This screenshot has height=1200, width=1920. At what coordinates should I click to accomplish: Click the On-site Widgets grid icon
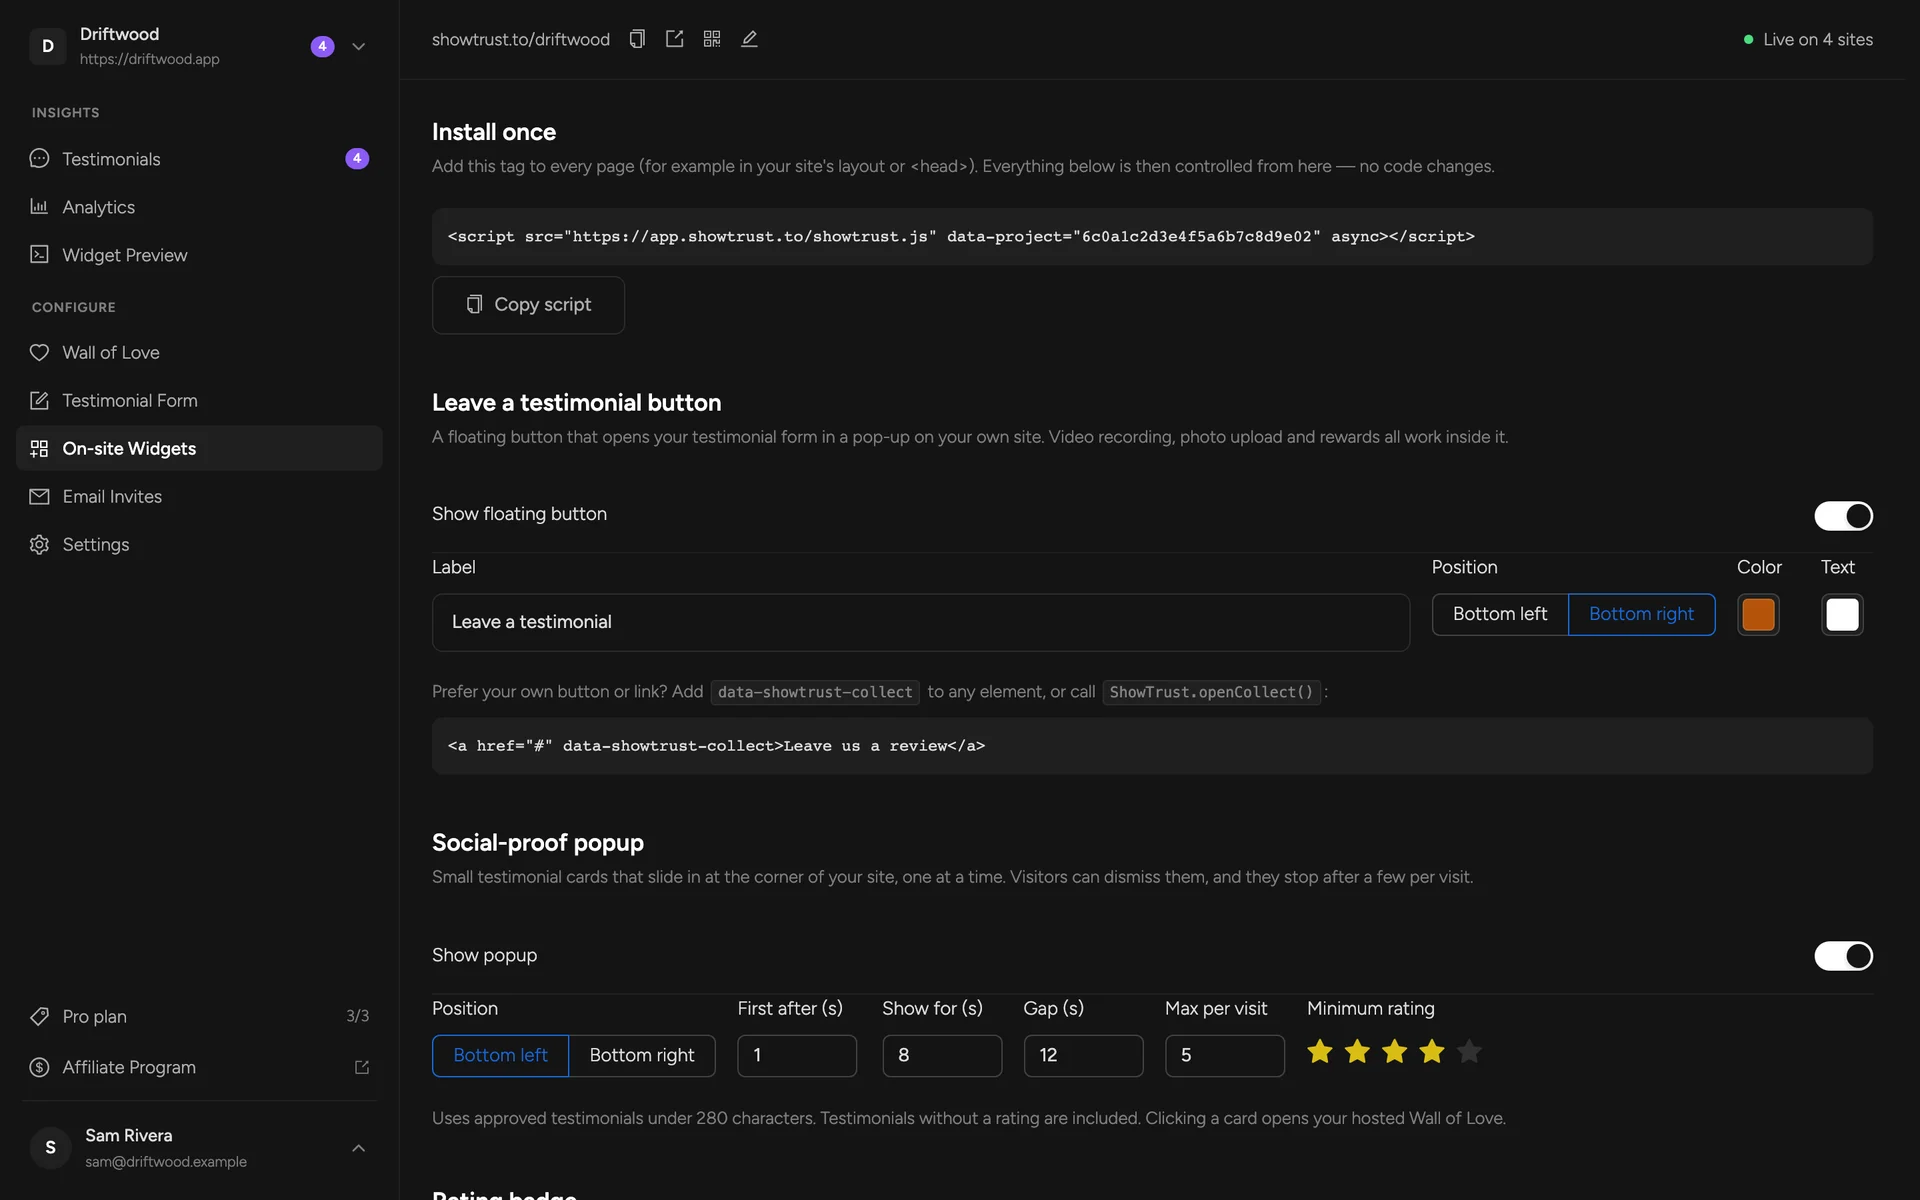[39, 448]
